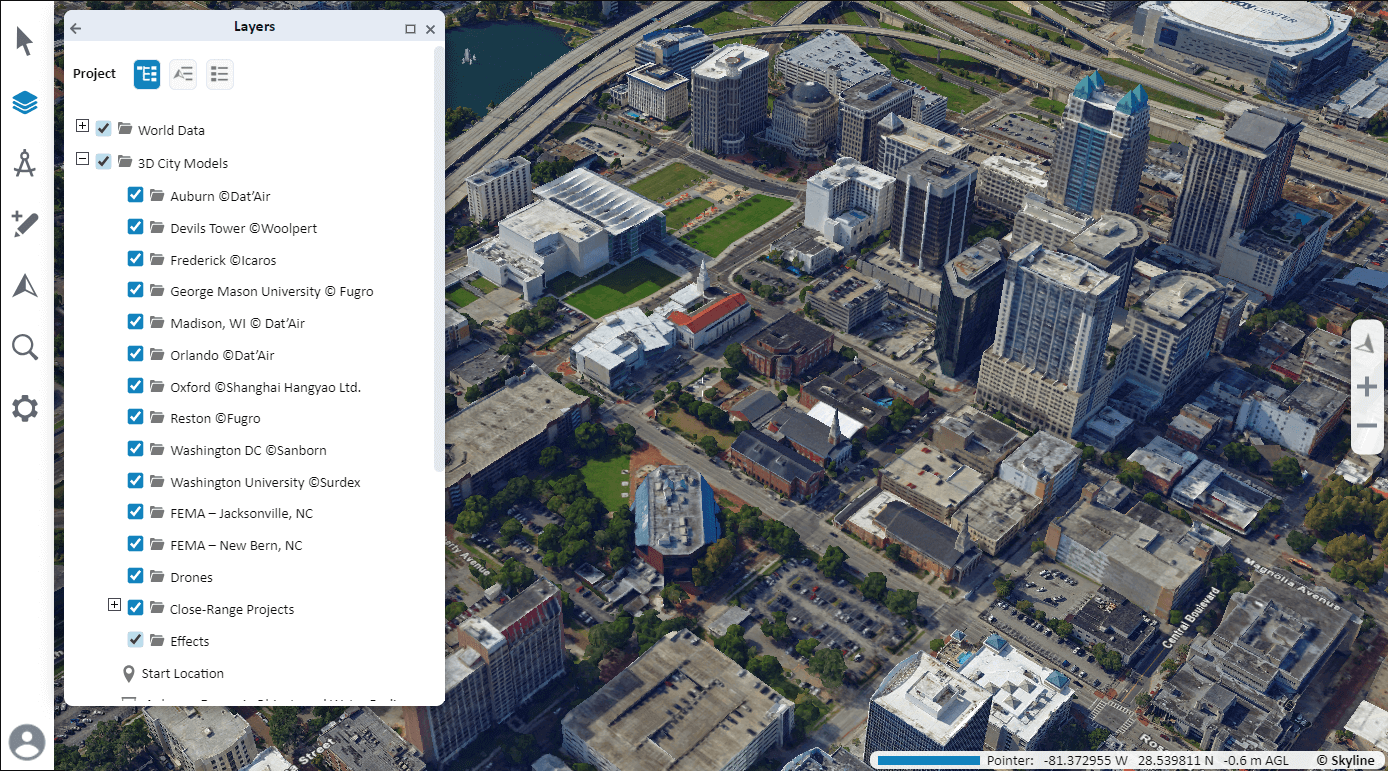Click the compass orientation control on the map
1388x771 pixels.
[1367, 342]
